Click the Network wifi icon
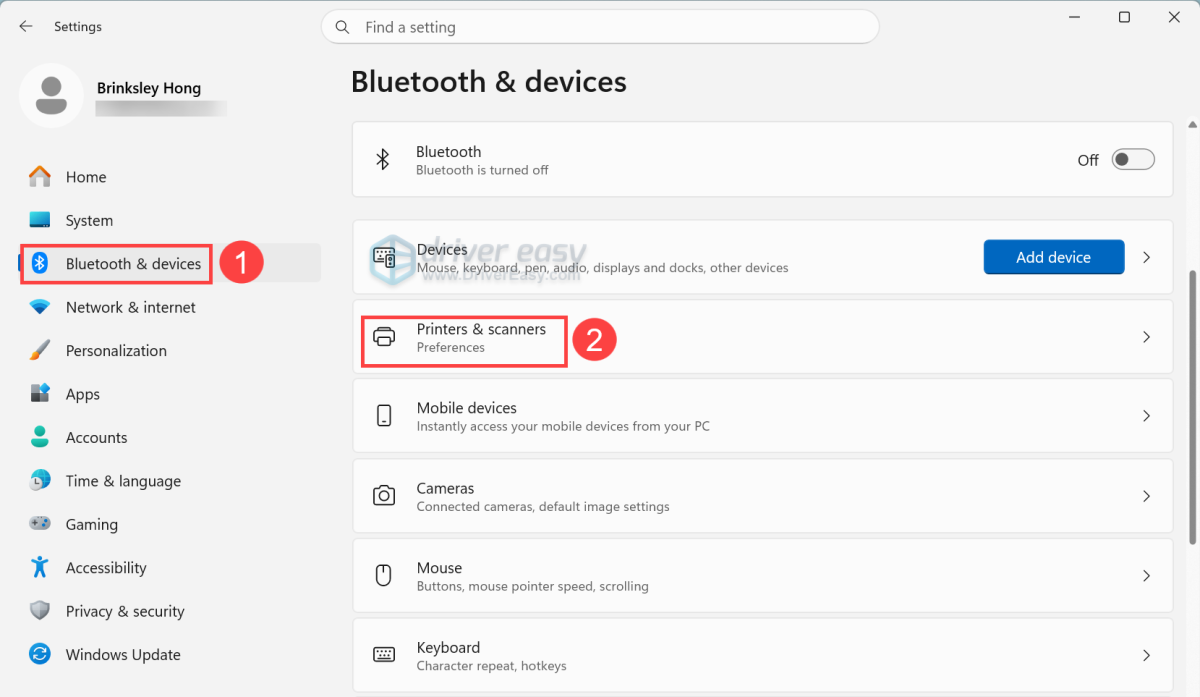1200x697 pixels. click(40, 307)
